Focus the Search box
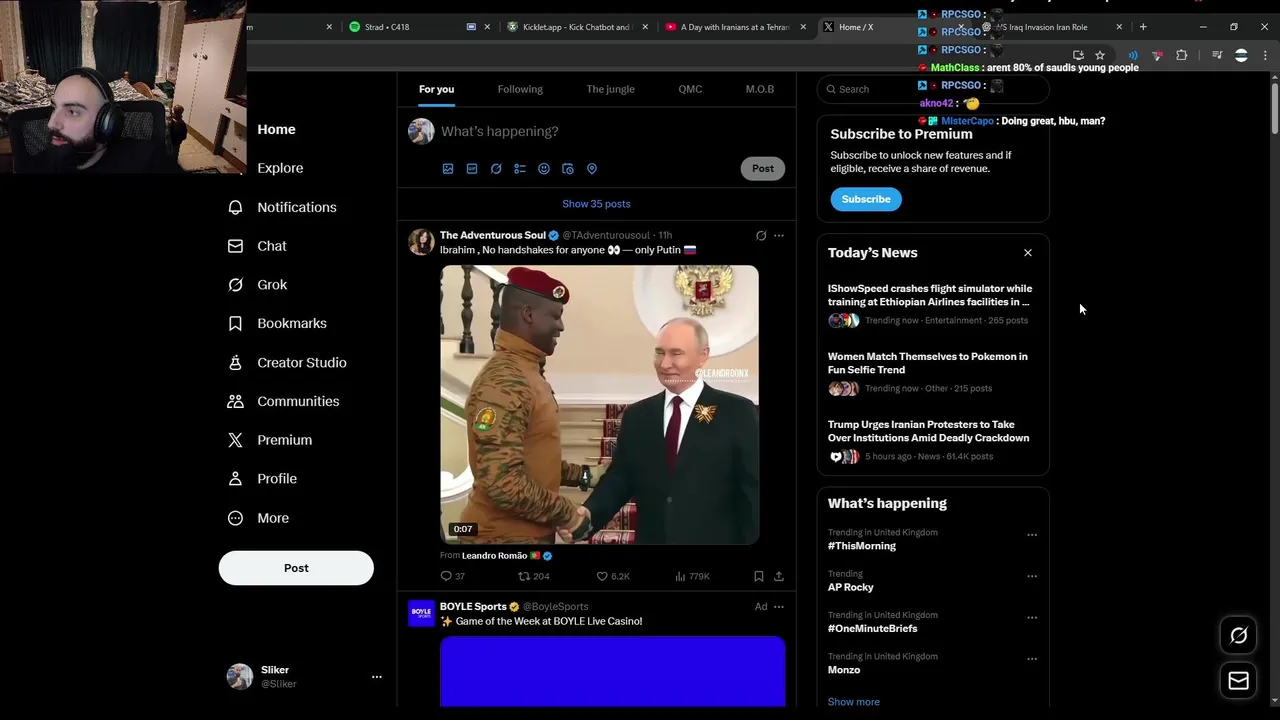Screen dimensions: 1280x720 (x=933, y=89)
